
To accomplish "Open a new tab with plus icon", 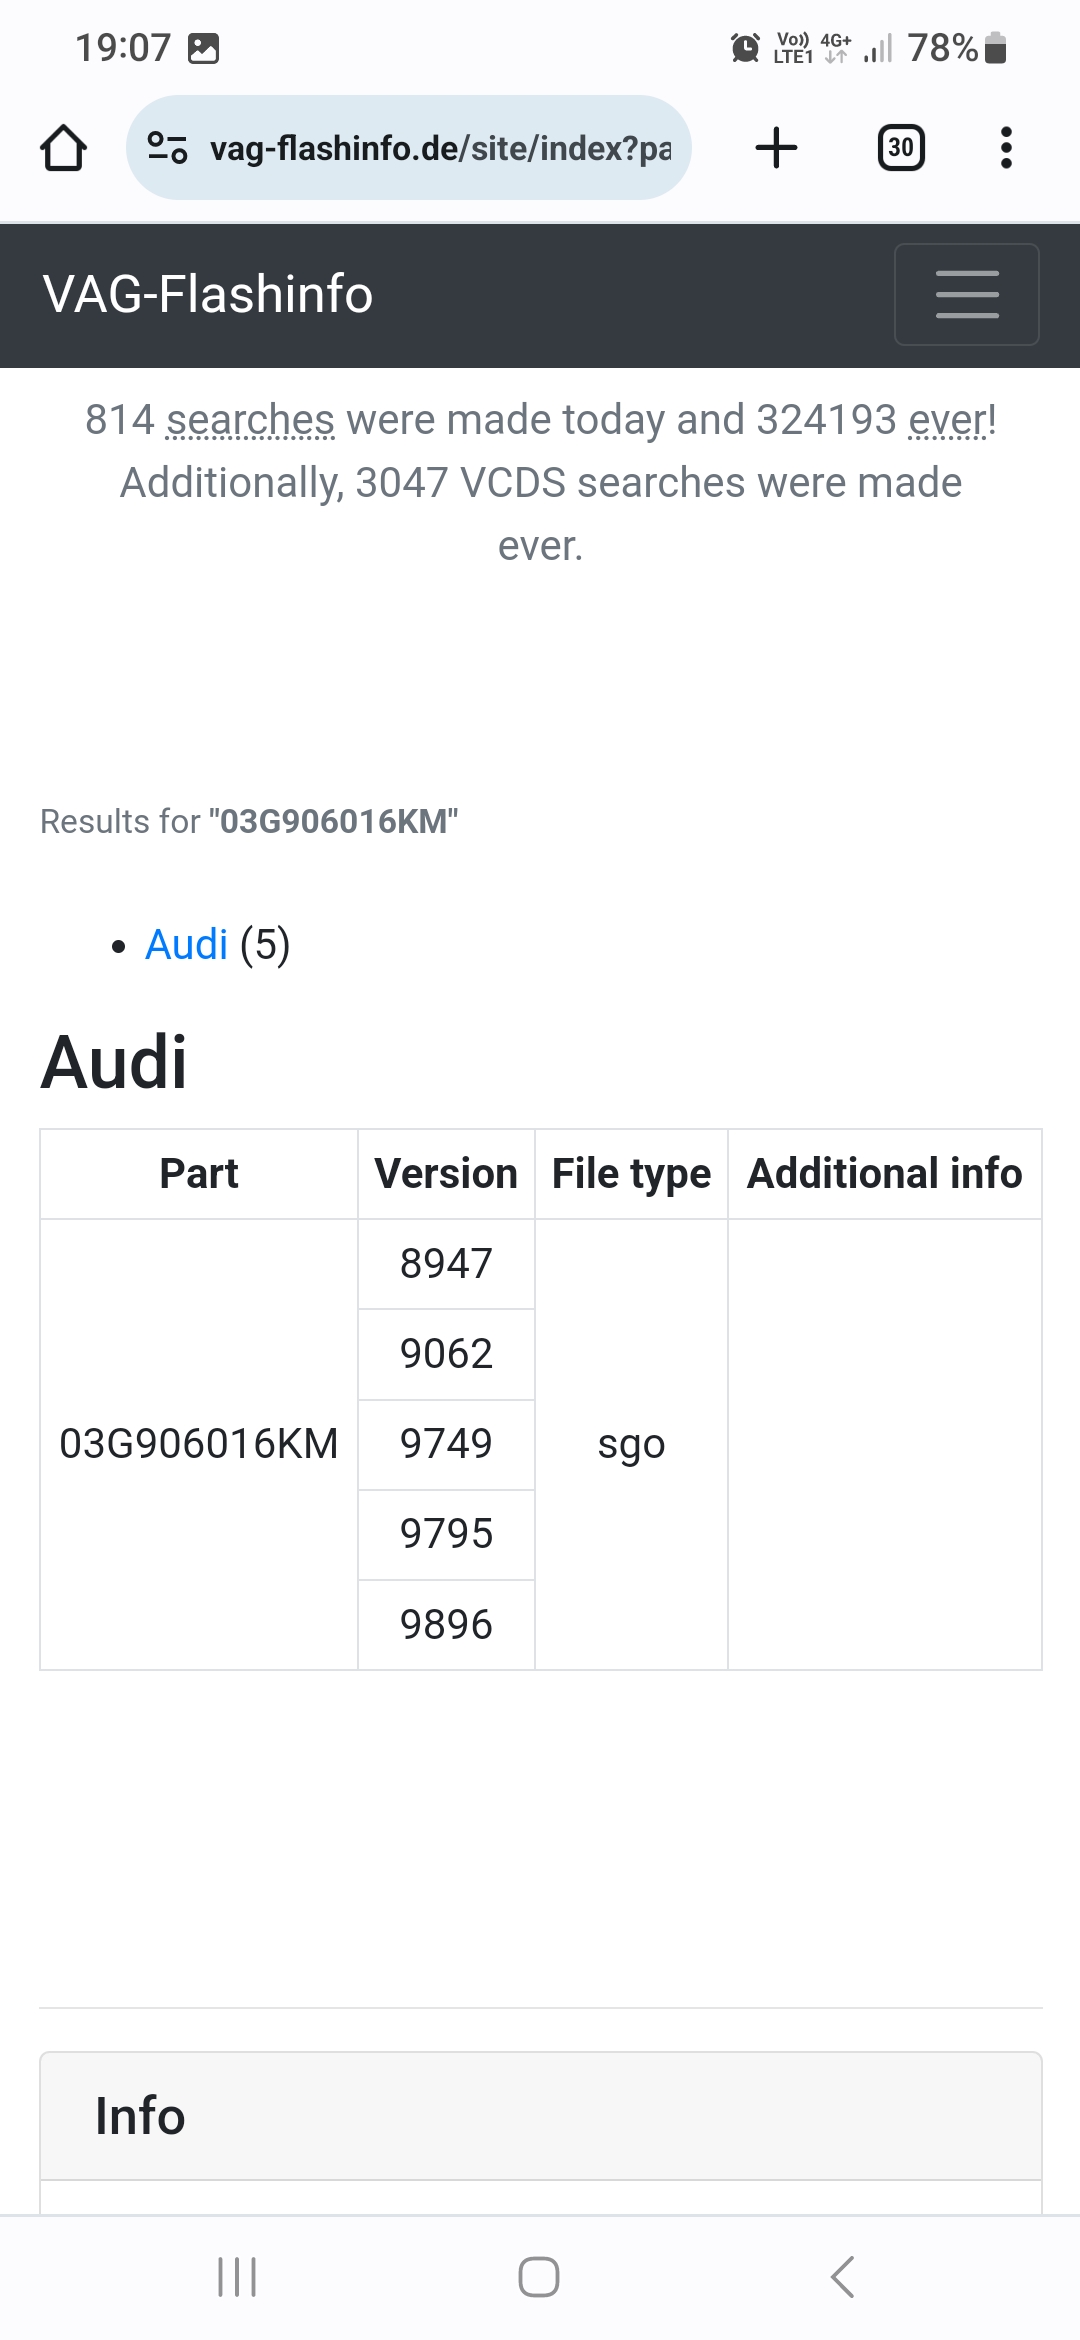I will [x=776, y=148].
